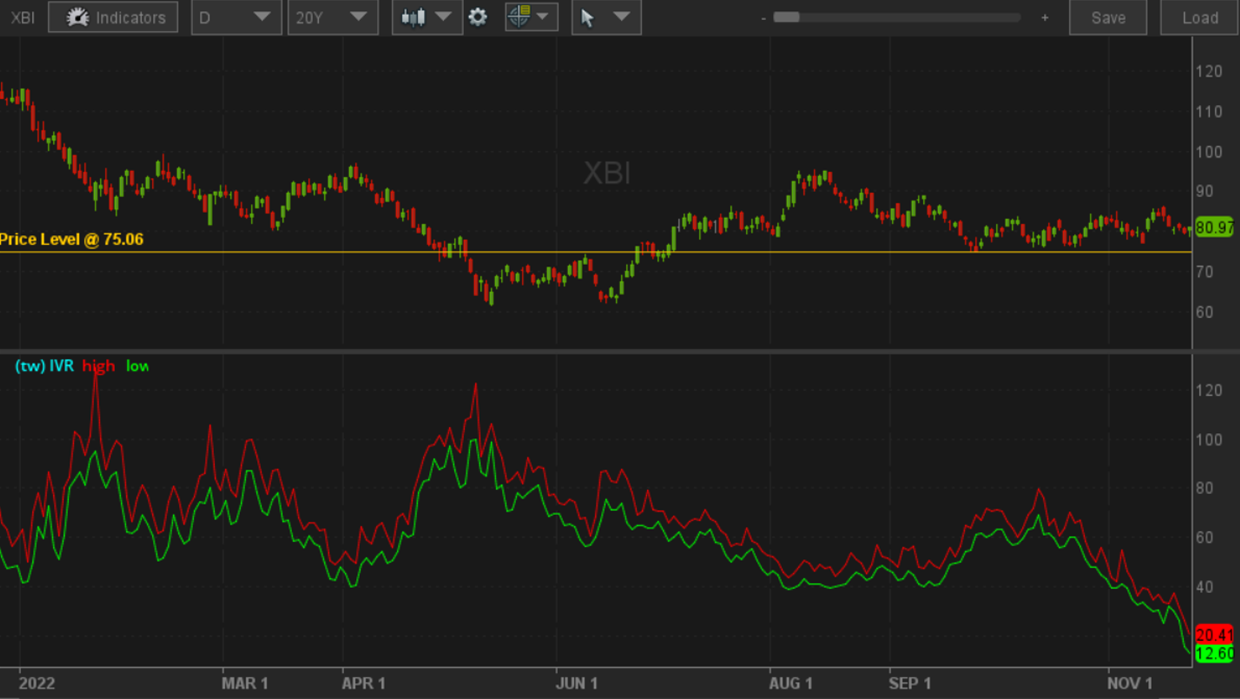The height and width of the screenshot is (699, 1240).
Task: Click the 100 label on the IVR axis
Action: [x=1208, y=439]
